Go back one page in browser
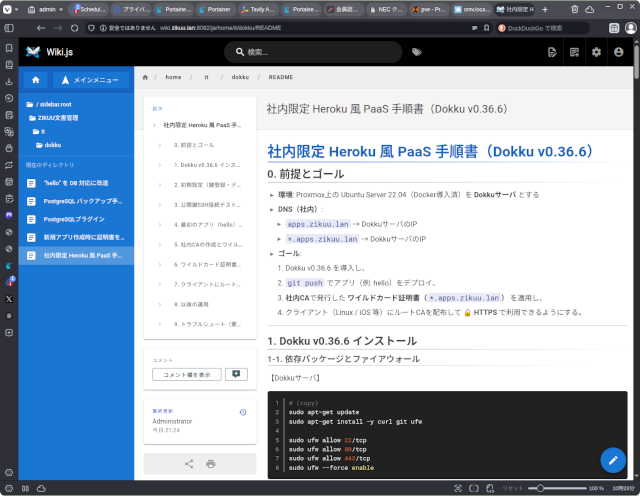640x496 pixels. coord(40,28)
